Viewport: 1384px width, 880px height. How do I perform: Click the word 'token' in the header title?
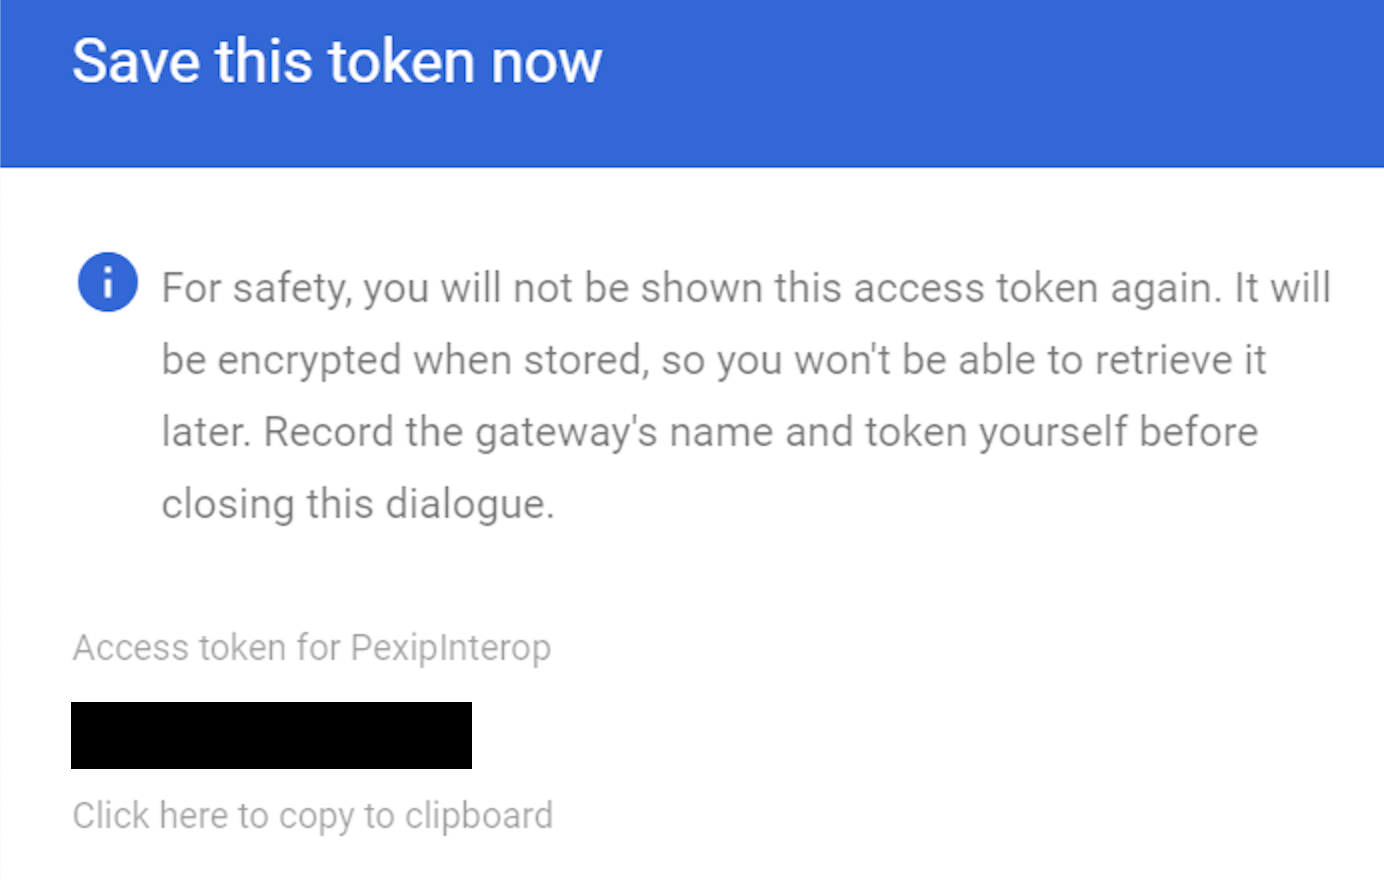pos(401,62)
